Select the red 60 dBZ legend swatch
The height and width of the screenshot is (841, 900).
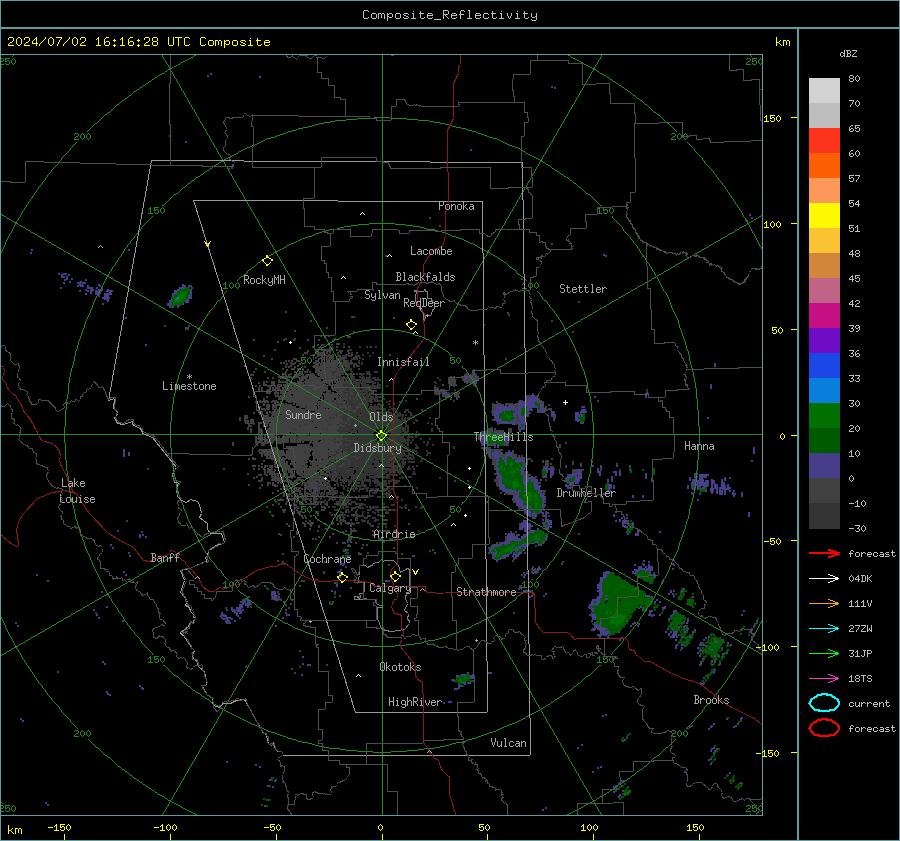(824, 141)
